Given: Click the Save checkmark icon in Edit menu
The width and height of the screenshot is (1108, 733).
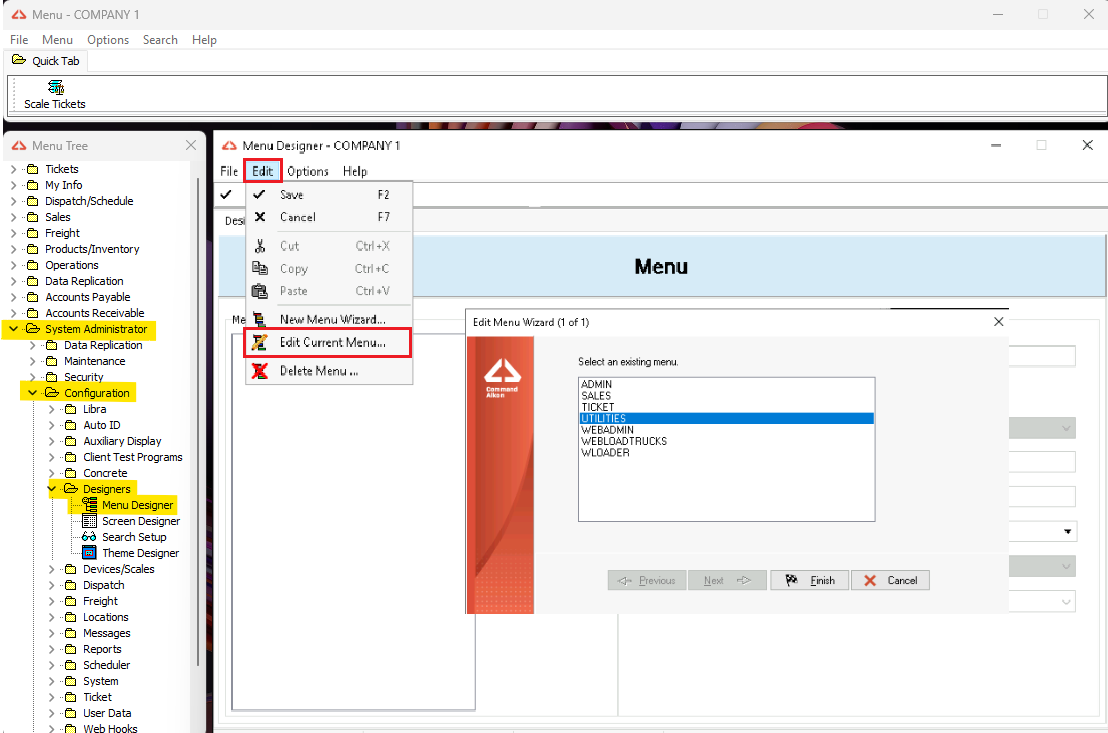Looking at the screenshot, I should 259,194.
